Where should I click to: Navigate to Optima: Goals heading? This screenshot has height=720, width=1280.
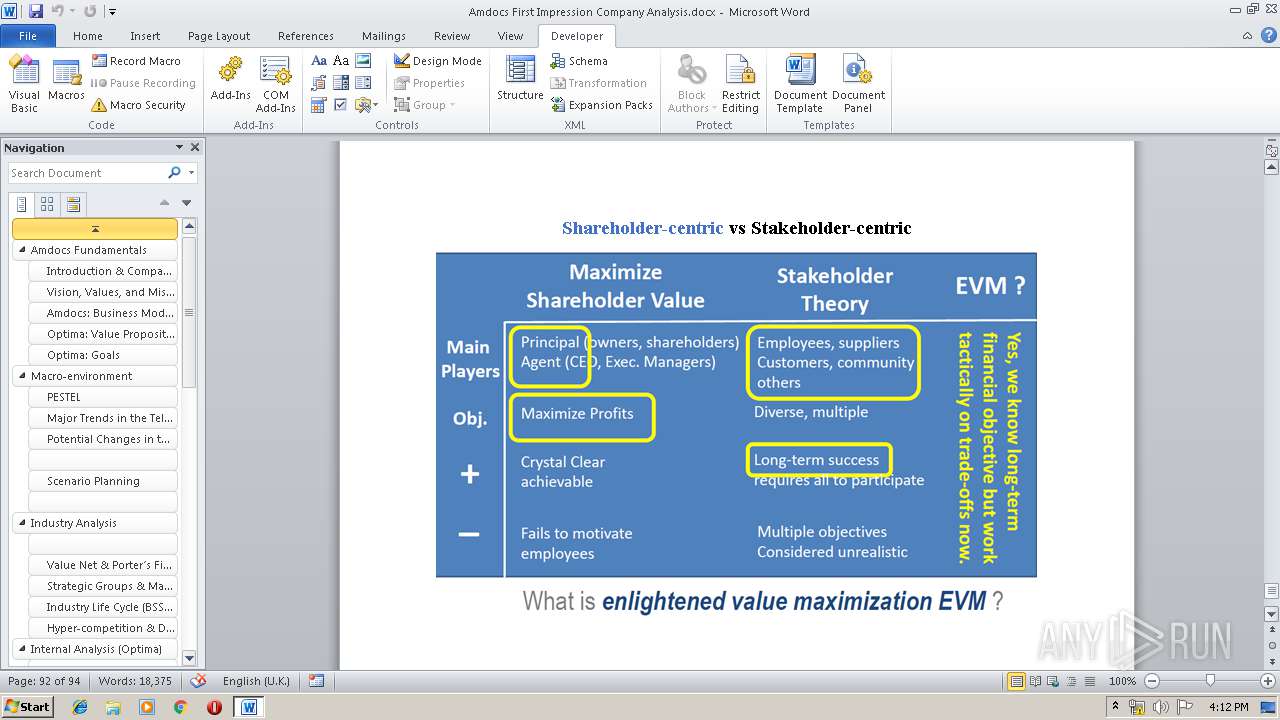(x=103, y=355)
